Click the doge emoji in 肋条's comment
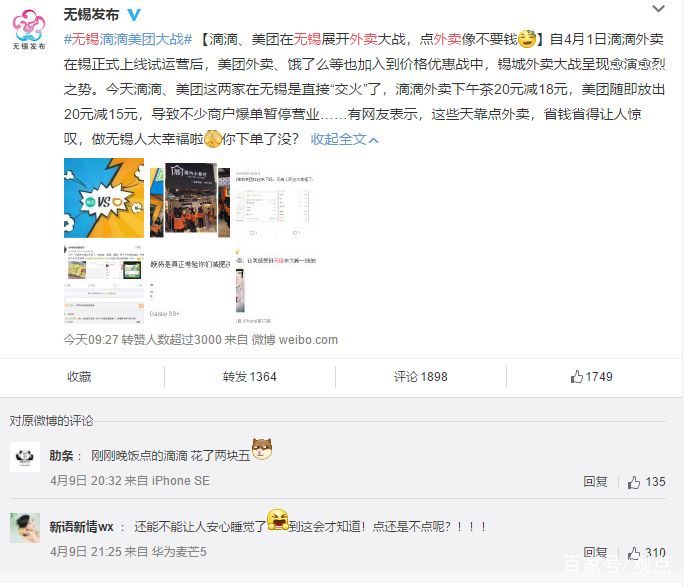Viewport: 684px width, 587px height. [262, 450]
